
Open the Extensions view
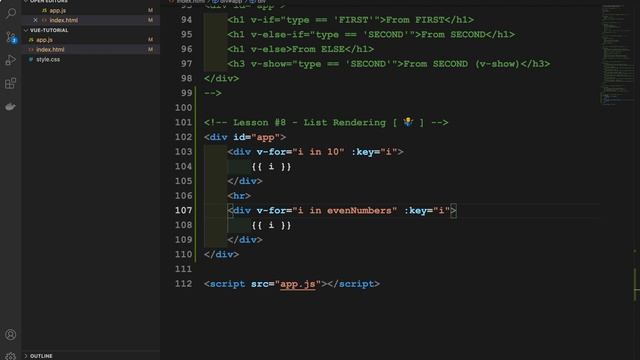coord(11,83)
